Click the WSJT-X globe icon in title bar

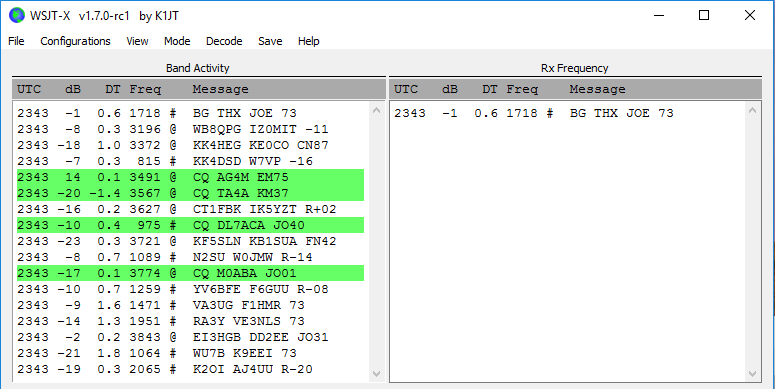(17, 16)
